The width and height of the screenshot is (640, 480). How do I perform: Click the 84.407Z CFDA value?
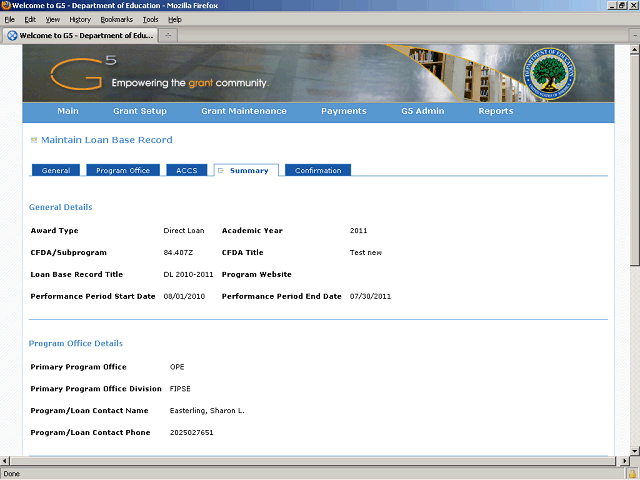click(x=178, y=253)
